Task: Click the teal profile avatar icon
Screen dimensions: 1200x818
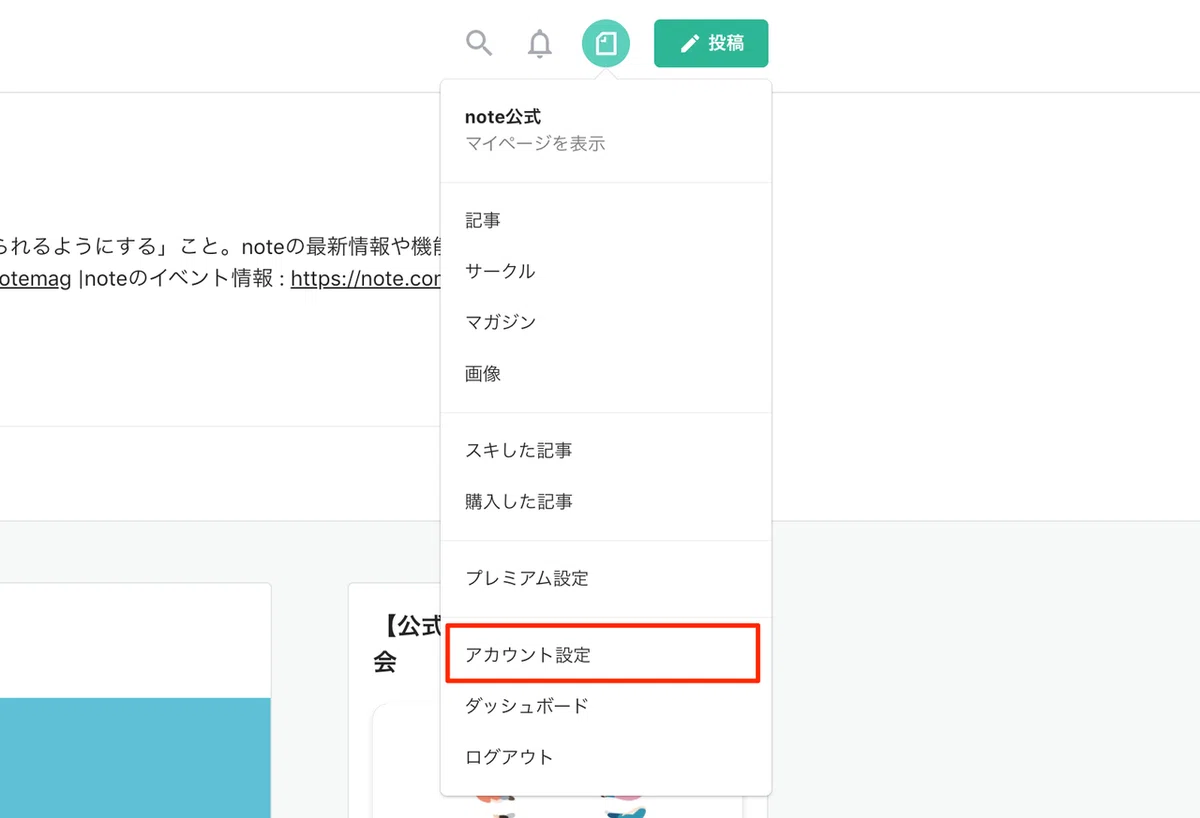Action: click(x=606, y=44)
